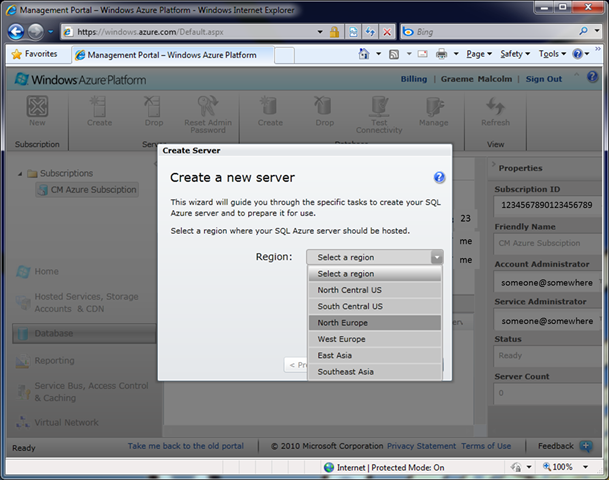Choose North Central US region
Image resolution: width=609 pixels, height=480 pixels.
[375, 290]
